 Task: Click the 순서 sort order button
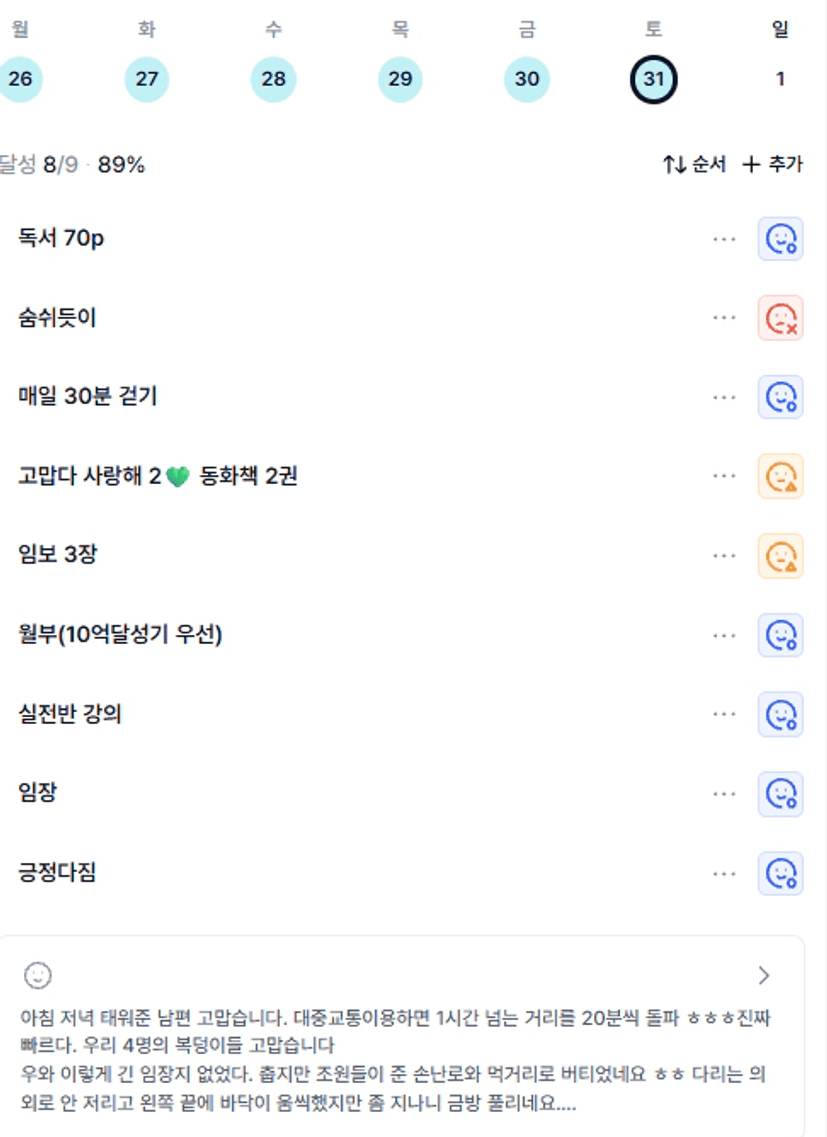[695, 165]
